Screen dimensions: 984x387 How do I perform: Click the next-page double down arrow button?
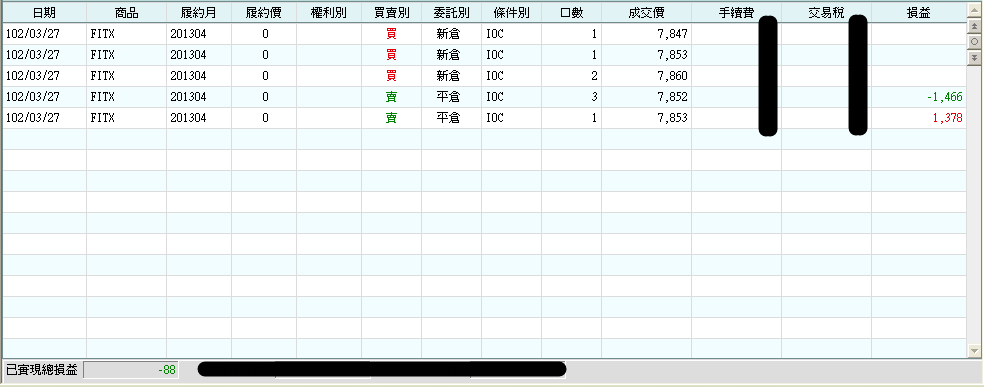974,57
